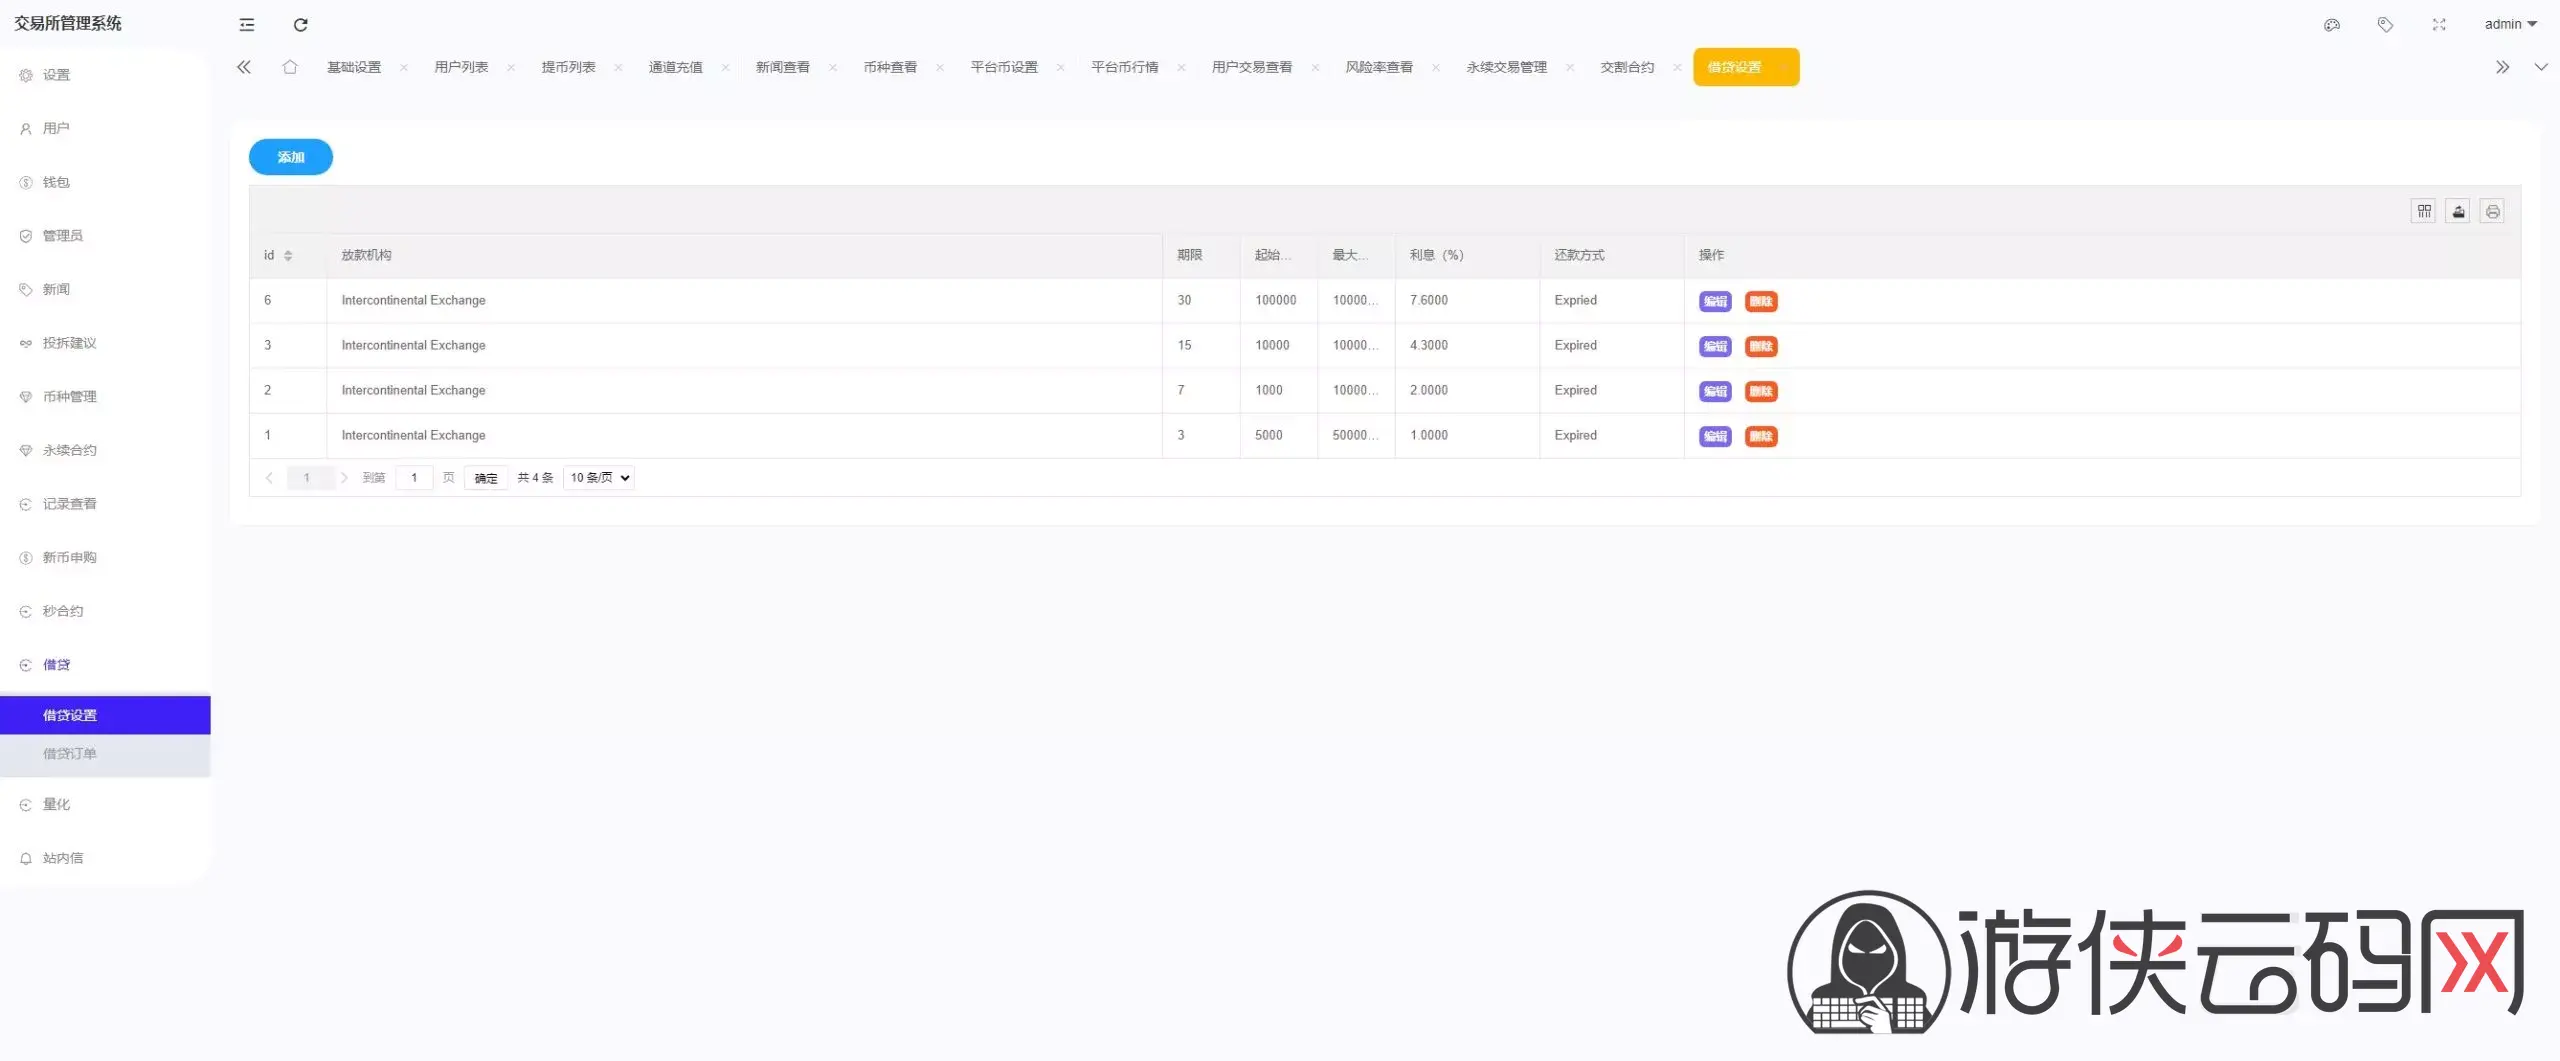The image size is (2560, 1061).
Task: Sort the table by id column
Action: click(x=288, y=256)
